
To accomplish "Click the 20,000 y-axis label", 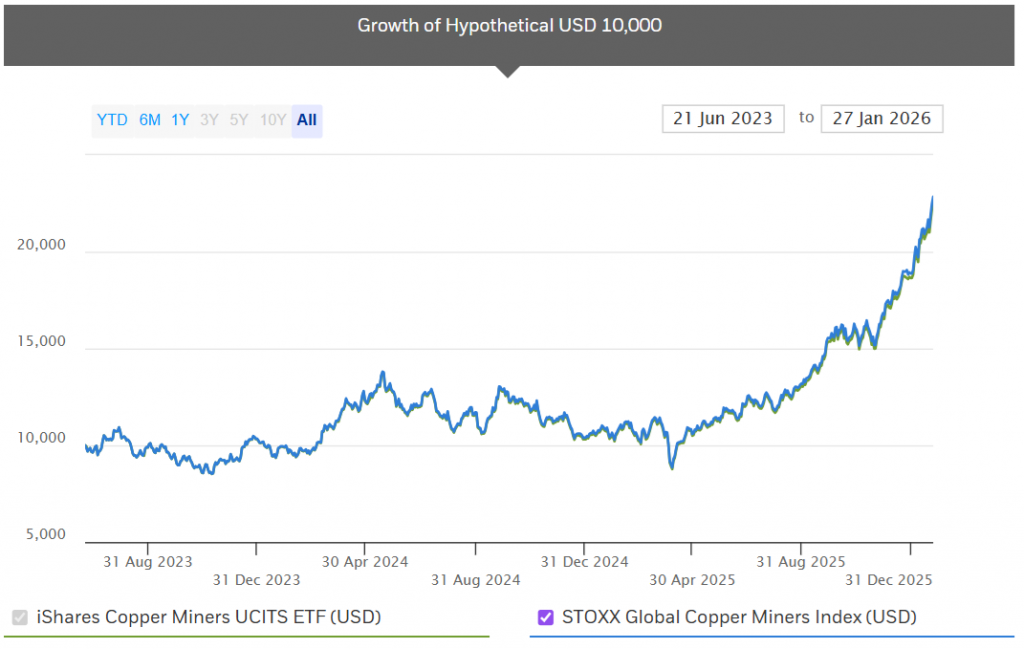I will point(41,245).
